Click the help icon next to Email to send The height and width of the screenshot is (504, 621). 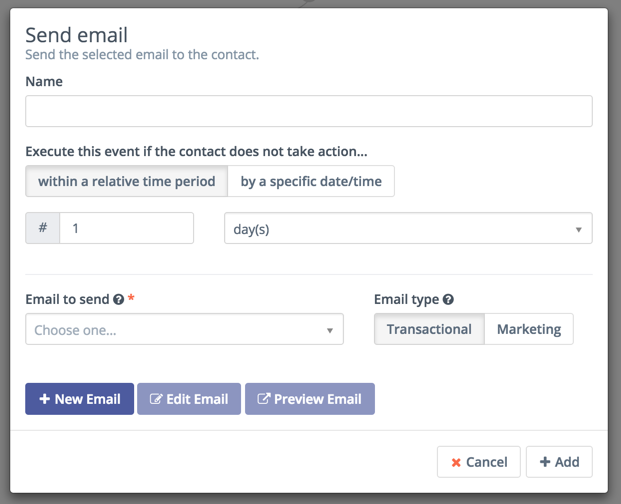tap(118, 299)
